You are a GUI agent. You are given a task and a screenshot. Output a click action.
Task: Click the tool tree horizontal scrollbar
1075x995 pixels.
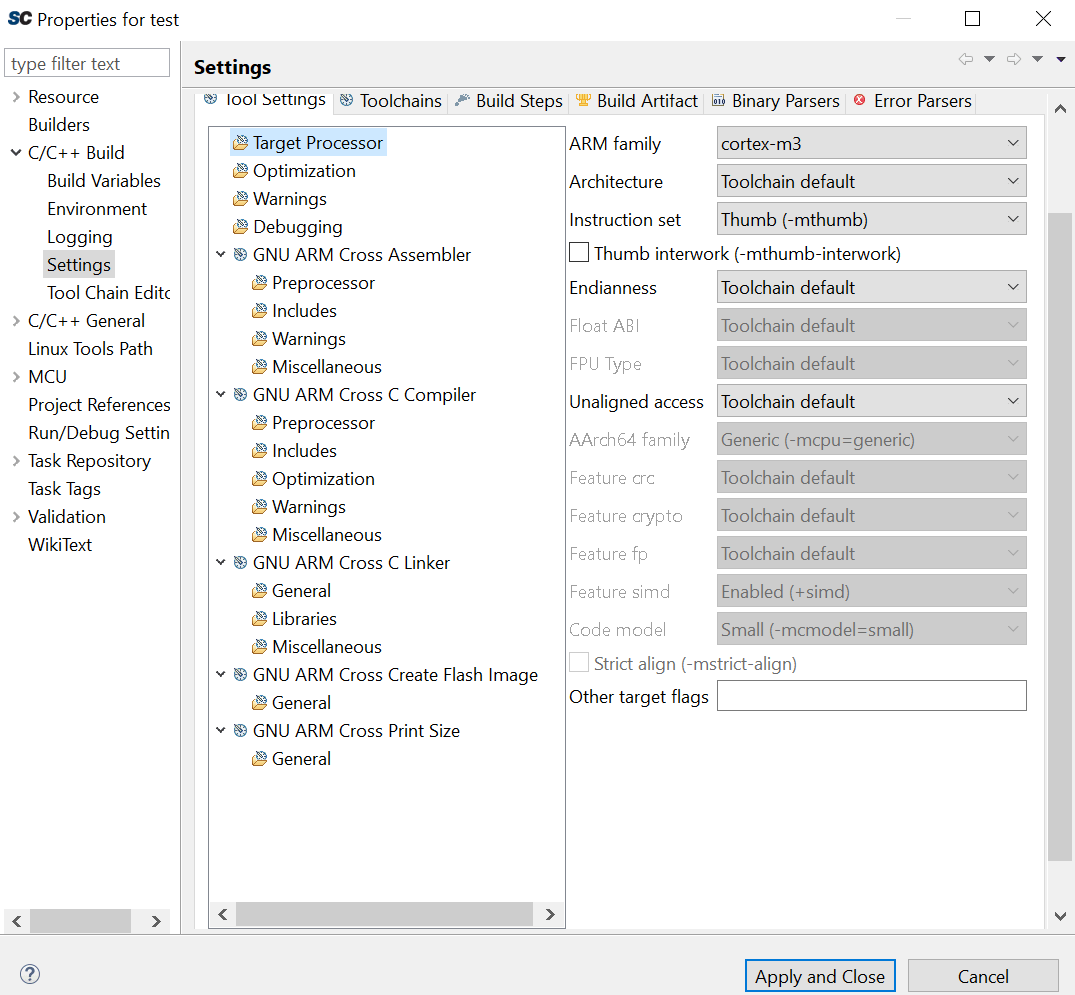pyautogui.click(x=384, y=914)
